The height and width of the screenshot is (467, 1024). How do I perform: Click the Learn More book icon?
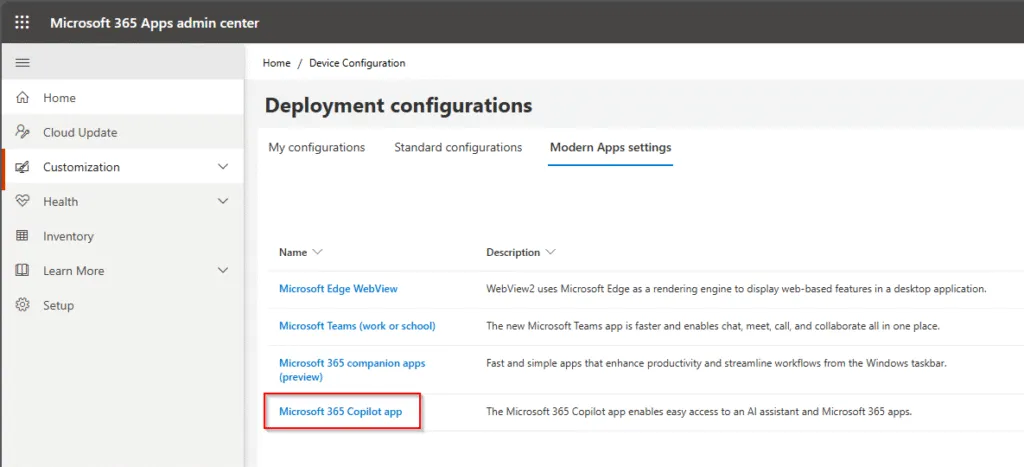coord(22,270)
